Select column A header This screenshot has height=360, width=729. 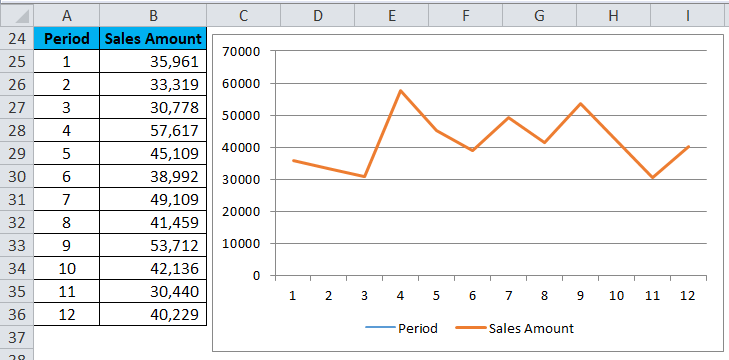coord(66,16)
